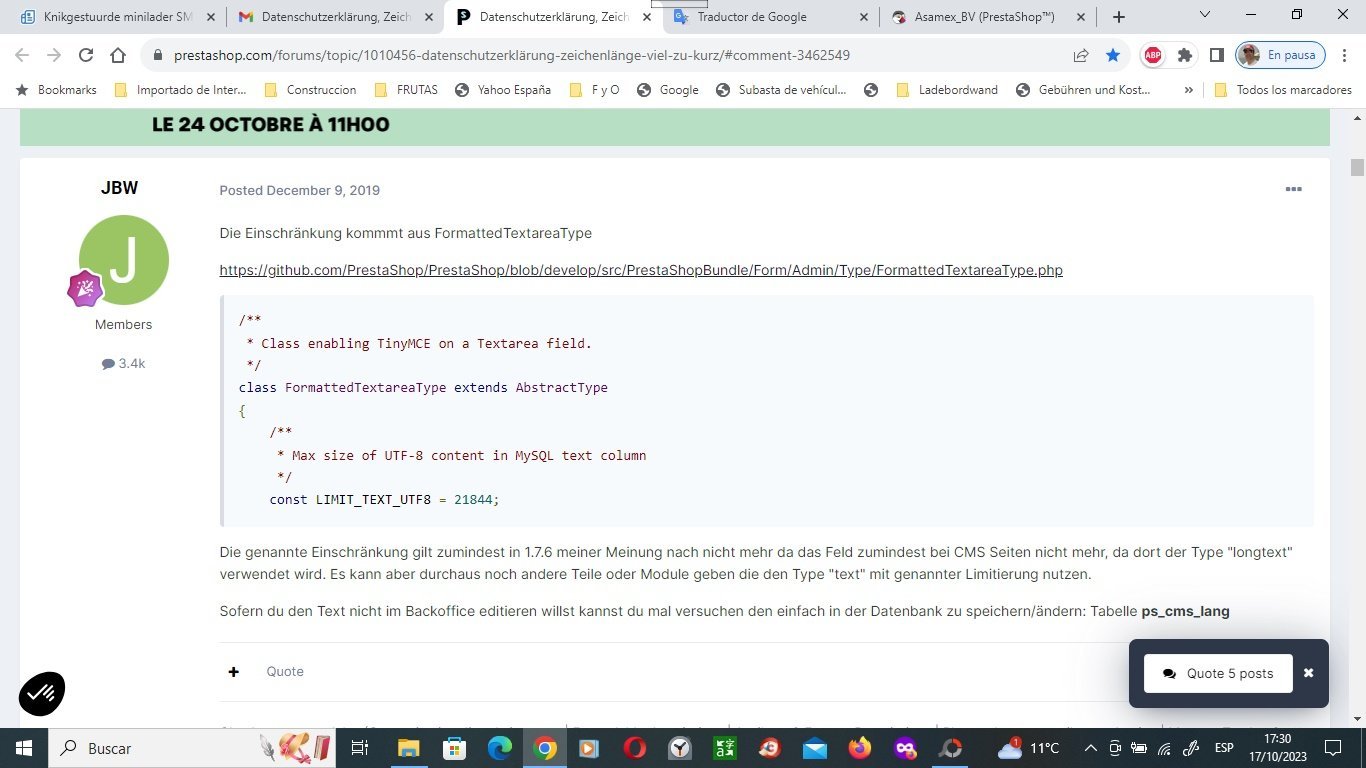Click the 'Quote 5 posts' button
The image size is (1366, 768).
(1218, 673)
